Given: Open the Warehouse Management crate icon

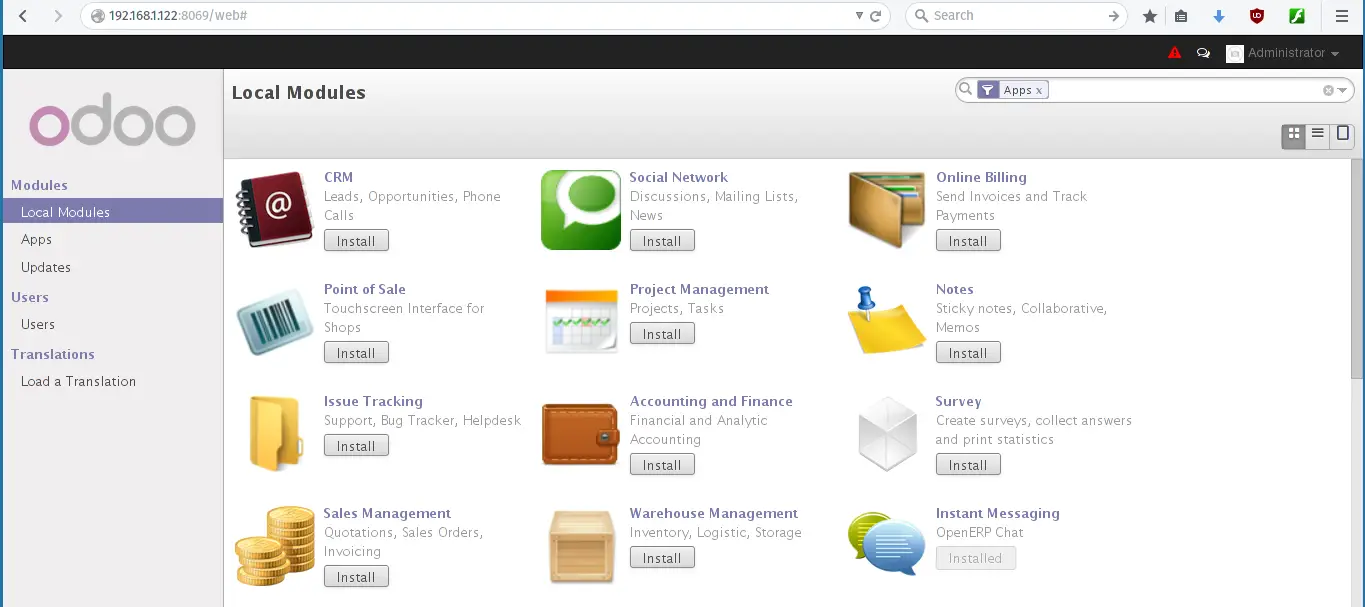Looking at the screenshot, I should (x=581, y=546).
